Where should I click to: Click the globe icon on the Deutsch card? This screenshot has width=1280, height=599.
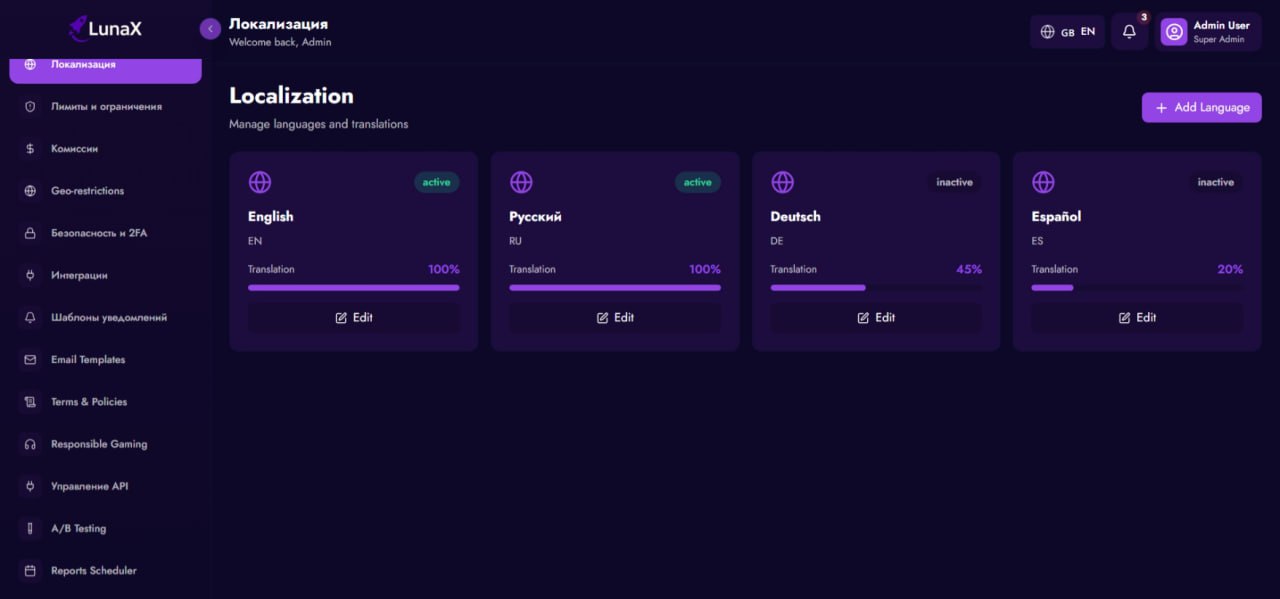783,182
